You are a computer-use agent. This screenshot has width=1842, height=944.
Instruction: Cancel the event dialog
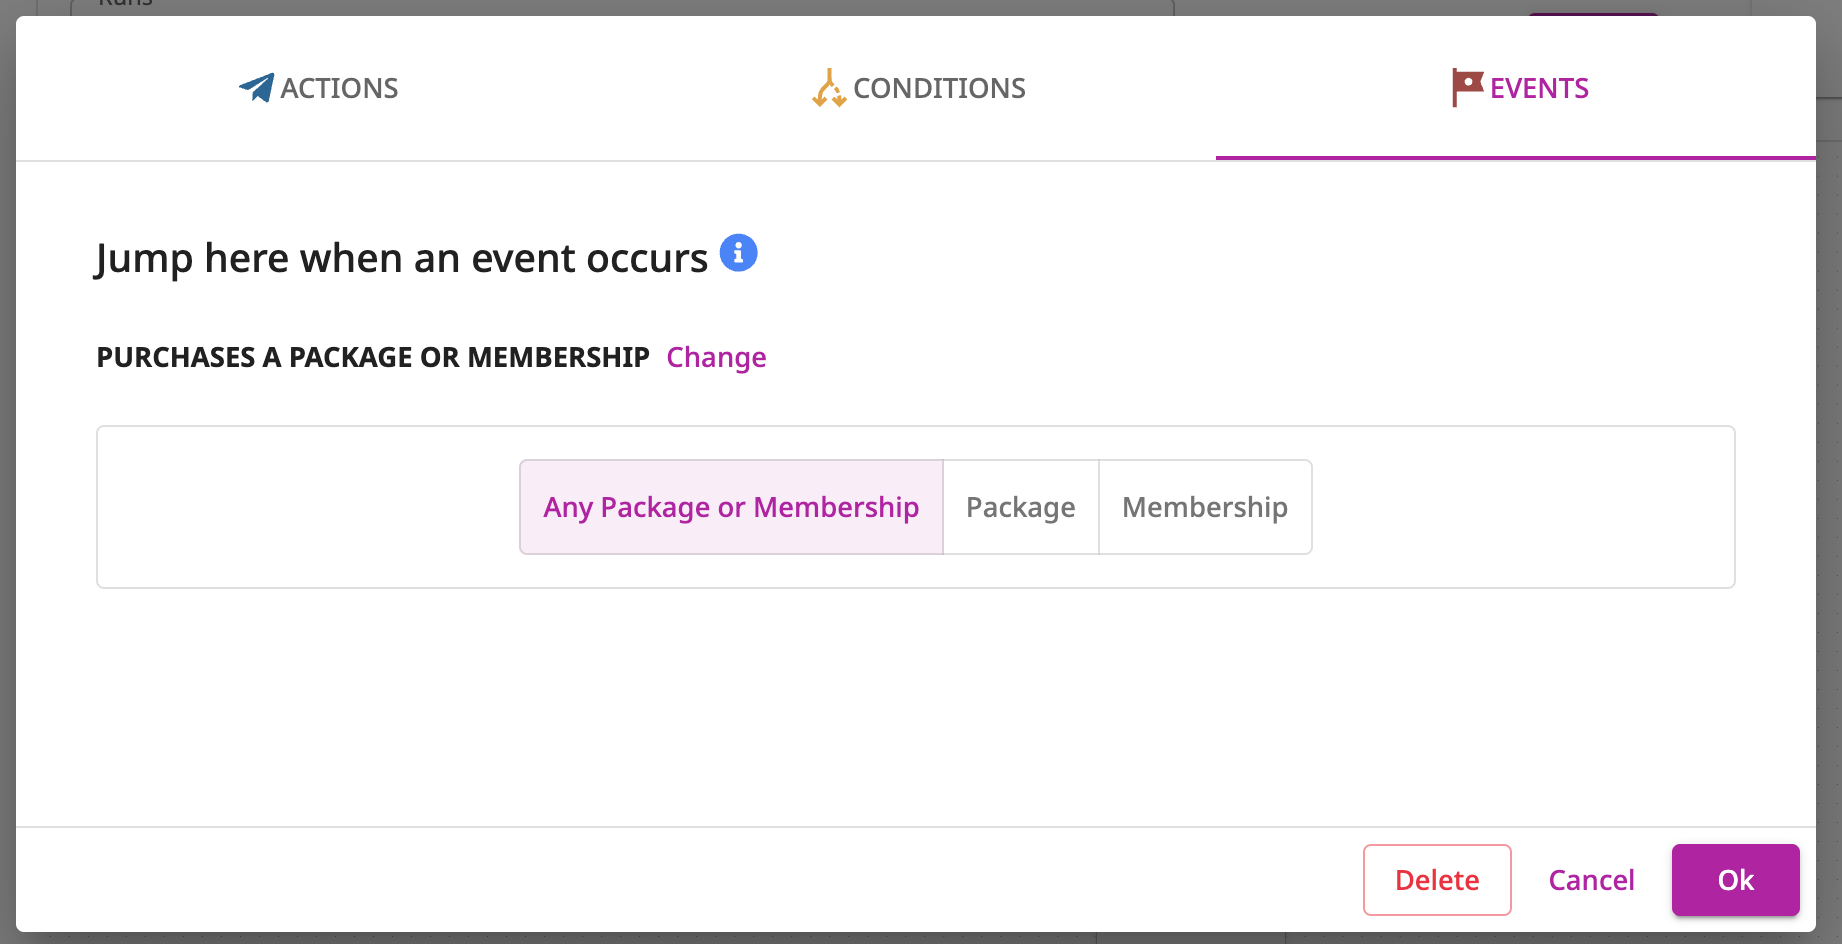click(x=1591, y=880)
